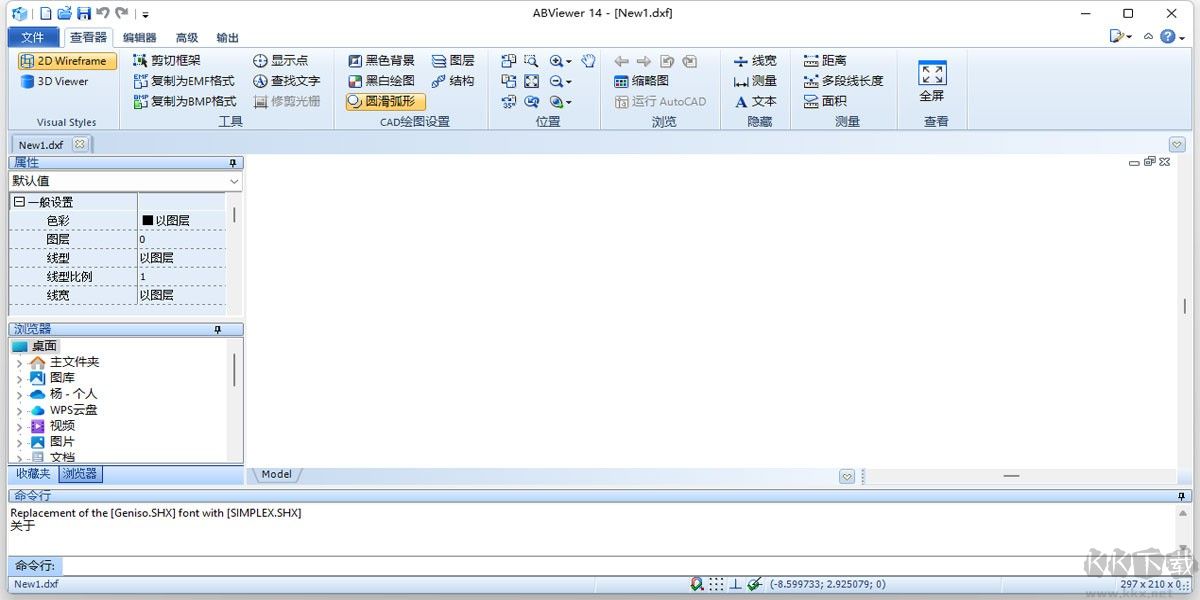
Task: Open the zoom in options dropdown arrow
Action: click(570, 60)
